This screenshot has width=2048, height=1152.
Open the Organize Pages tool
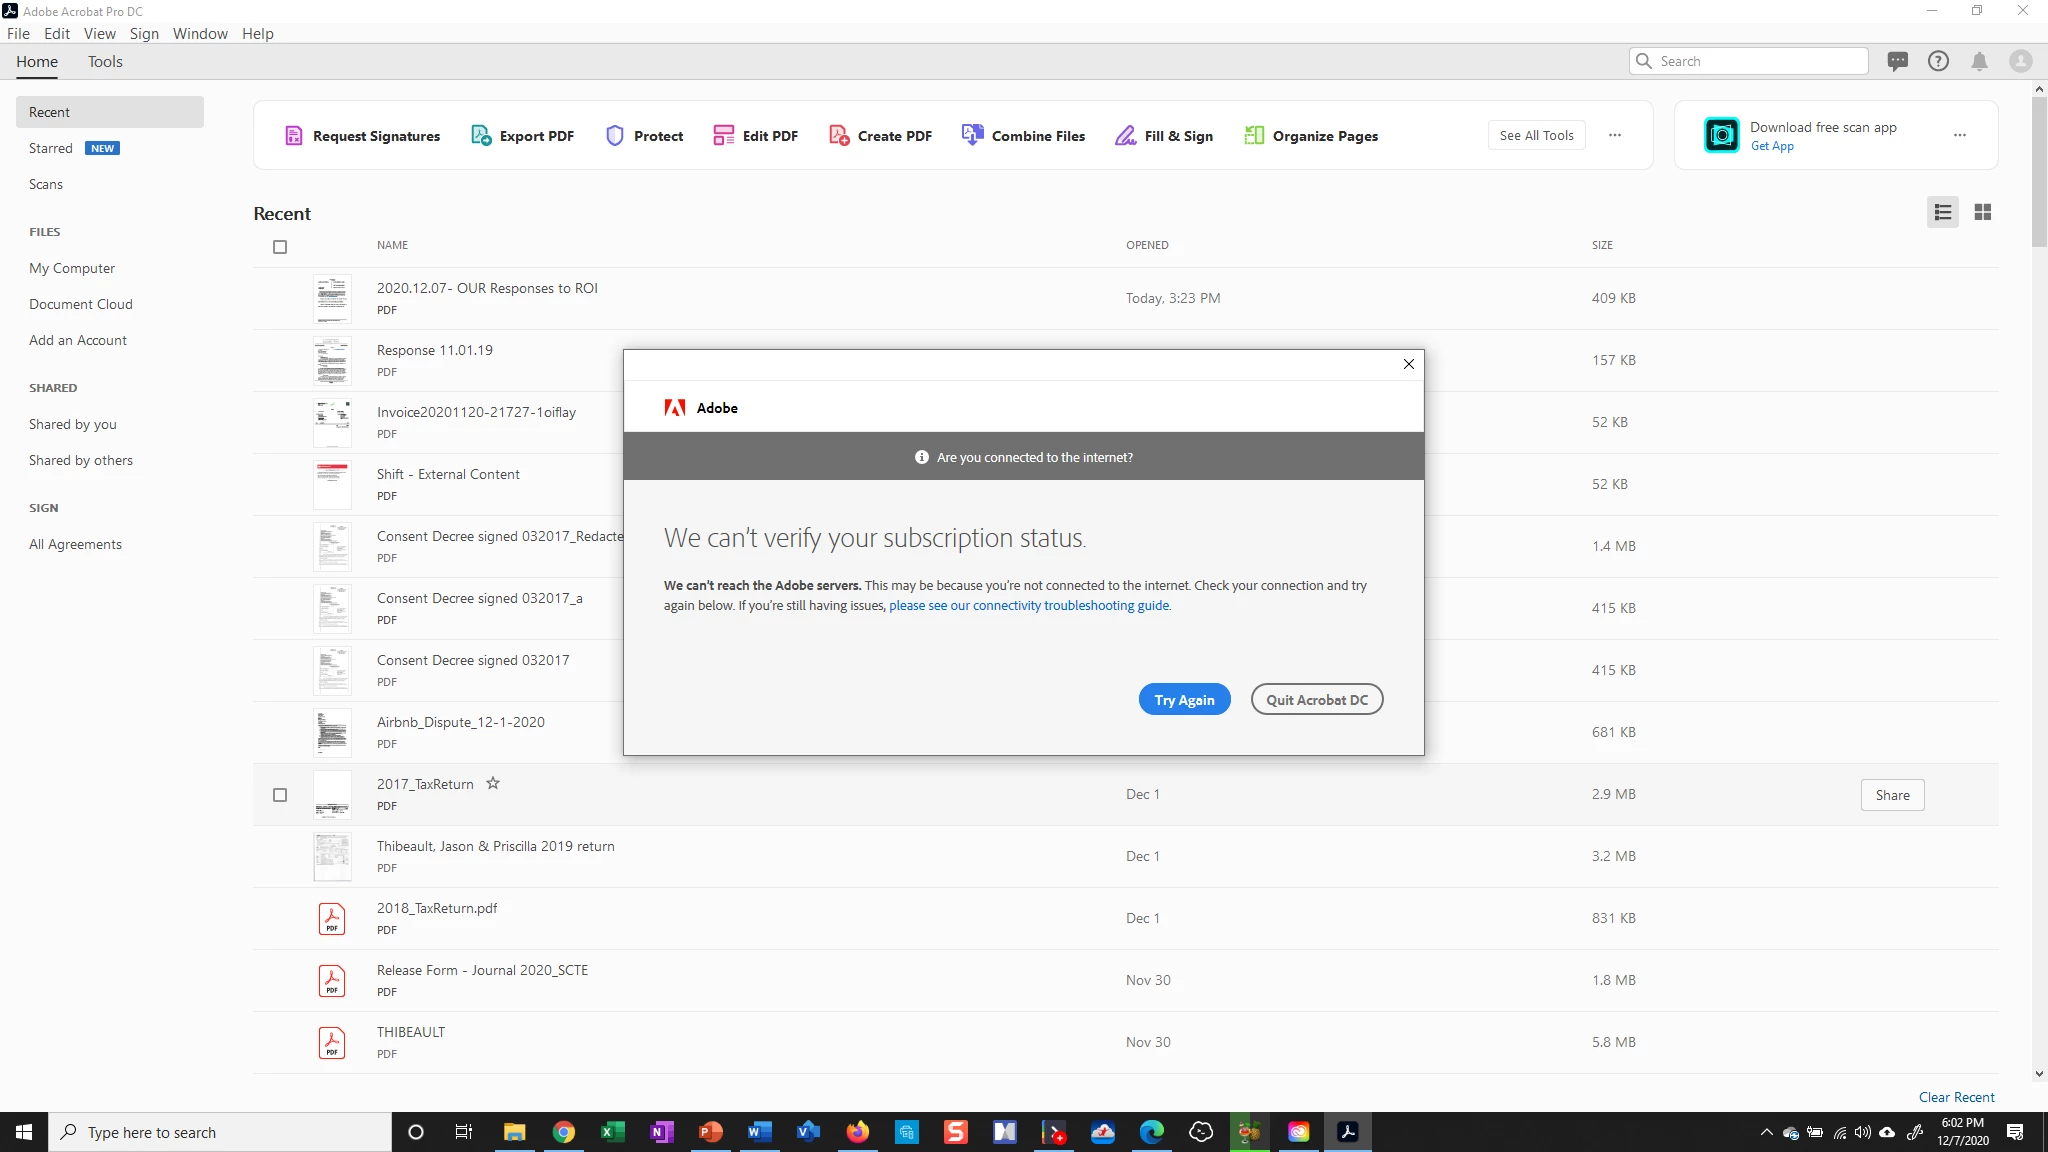(x=1310, y=136)
